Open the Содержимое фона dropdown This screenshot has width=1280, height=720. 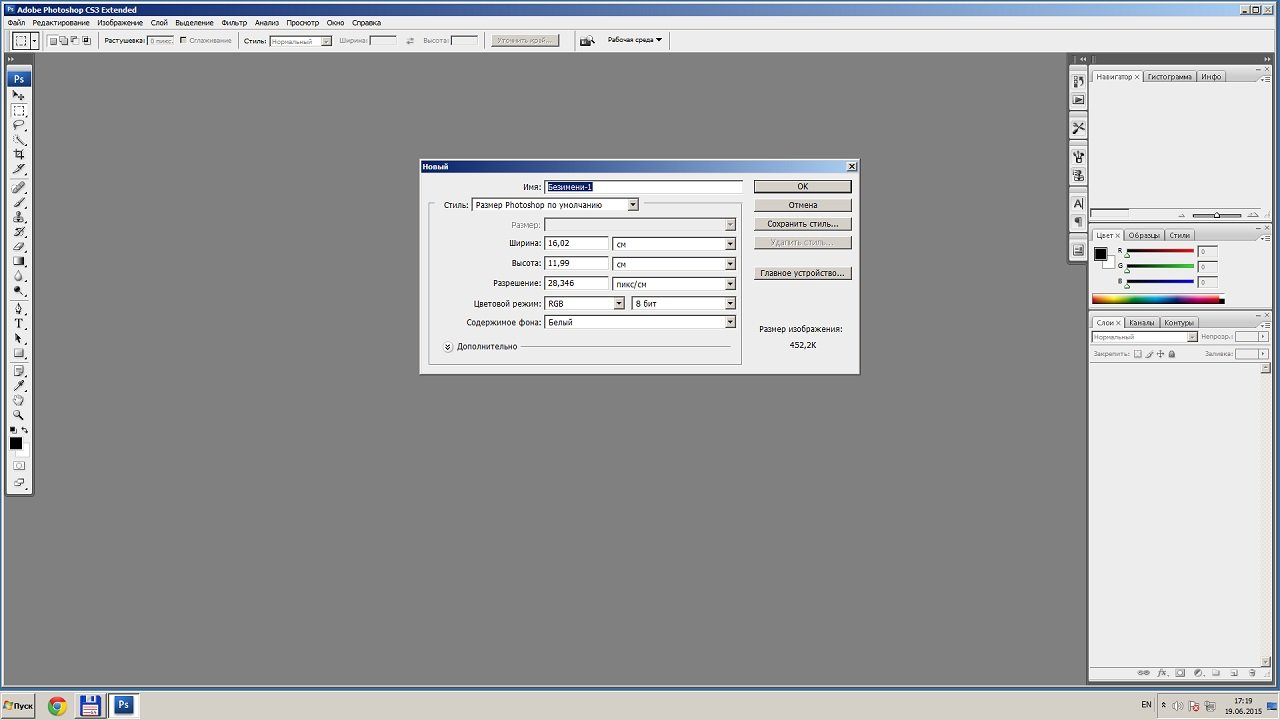(x=730, y=323)
